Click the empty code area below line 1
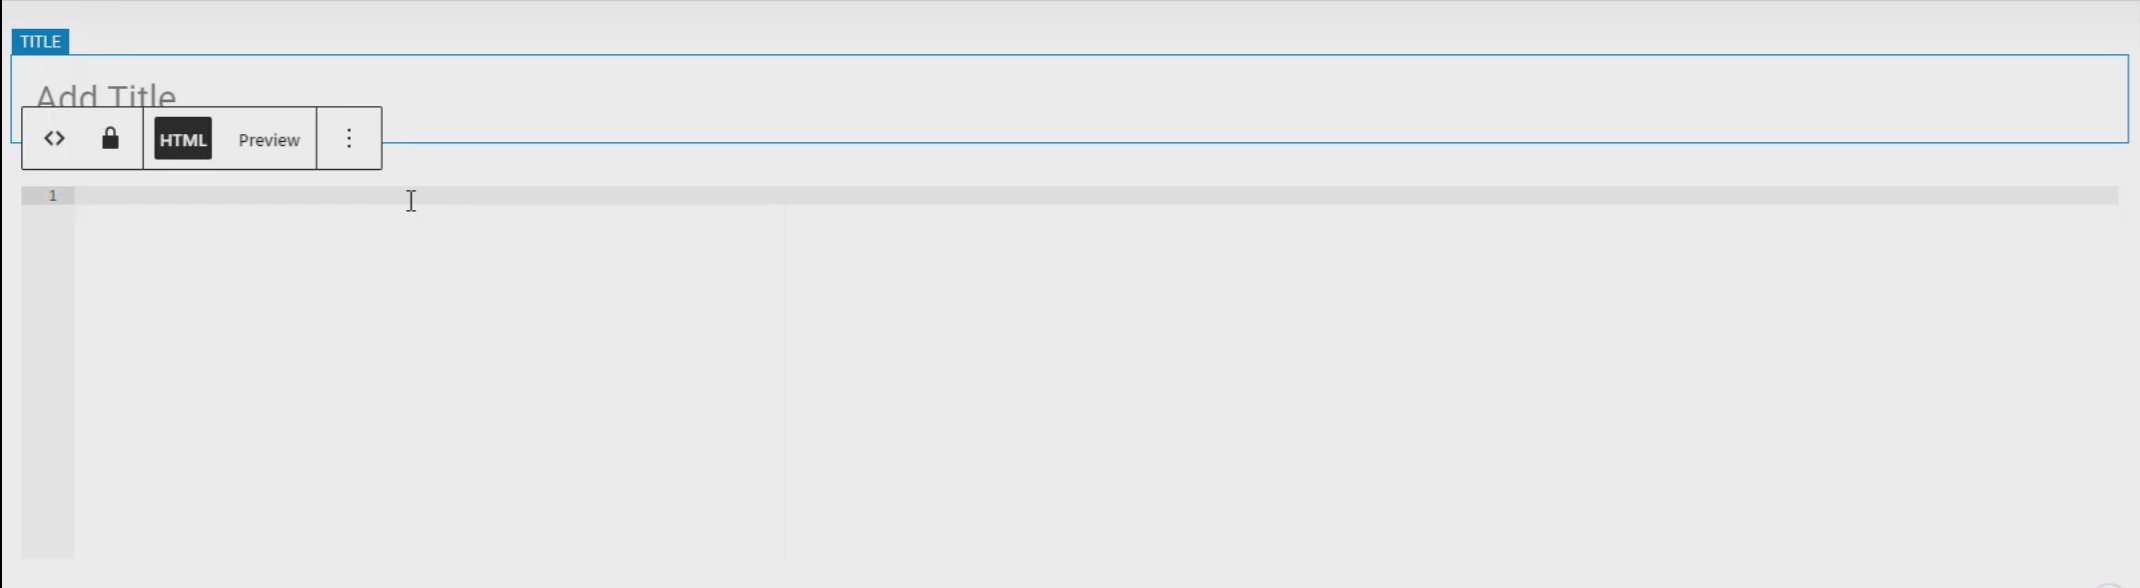 tap(1096, 380)
